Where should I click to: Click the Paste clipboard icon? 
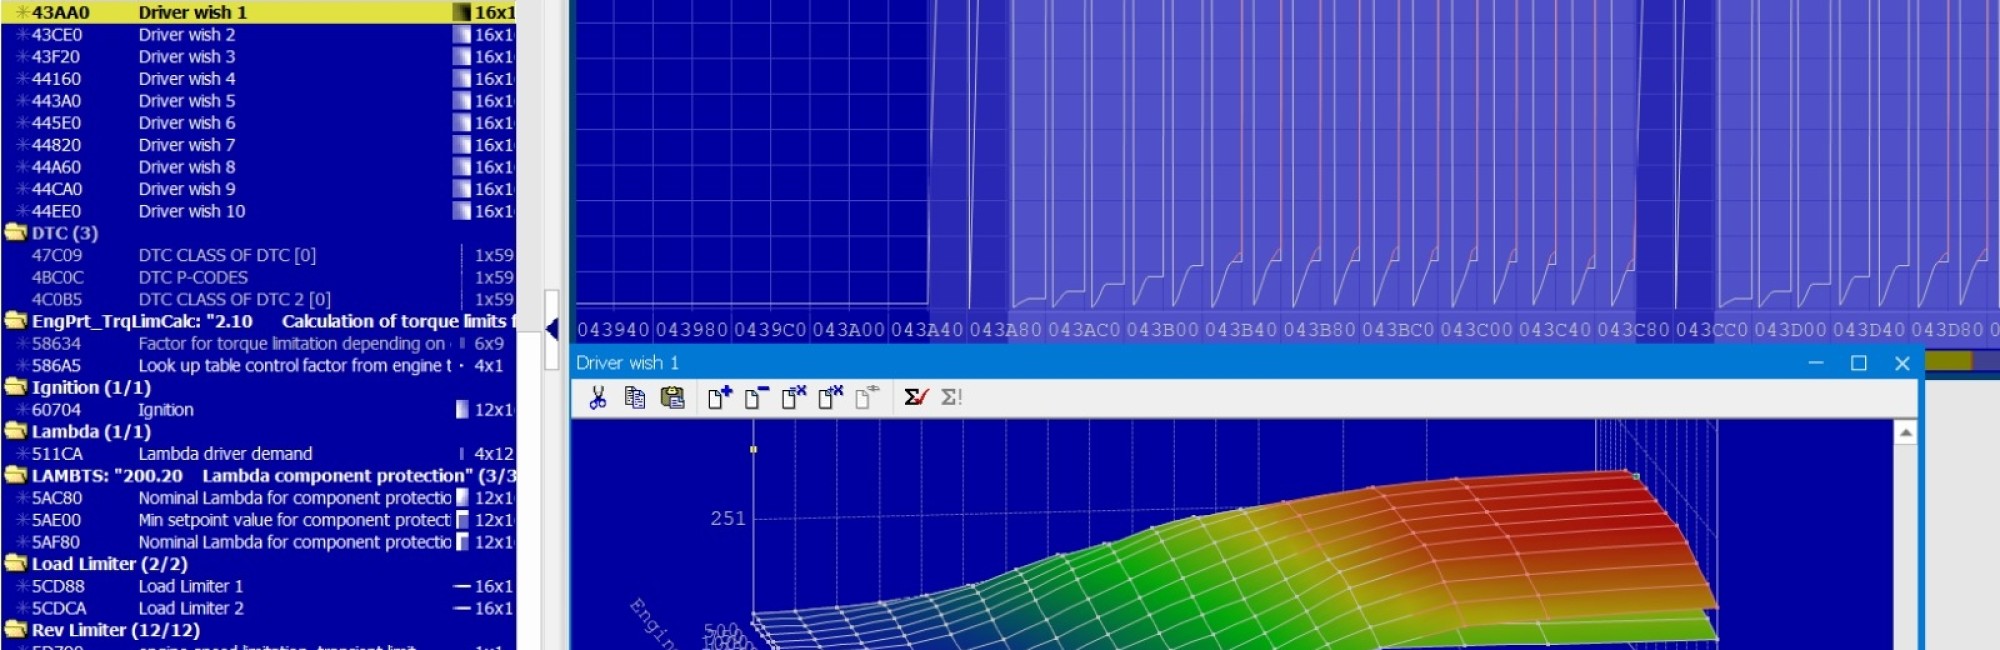pos(672,398)
